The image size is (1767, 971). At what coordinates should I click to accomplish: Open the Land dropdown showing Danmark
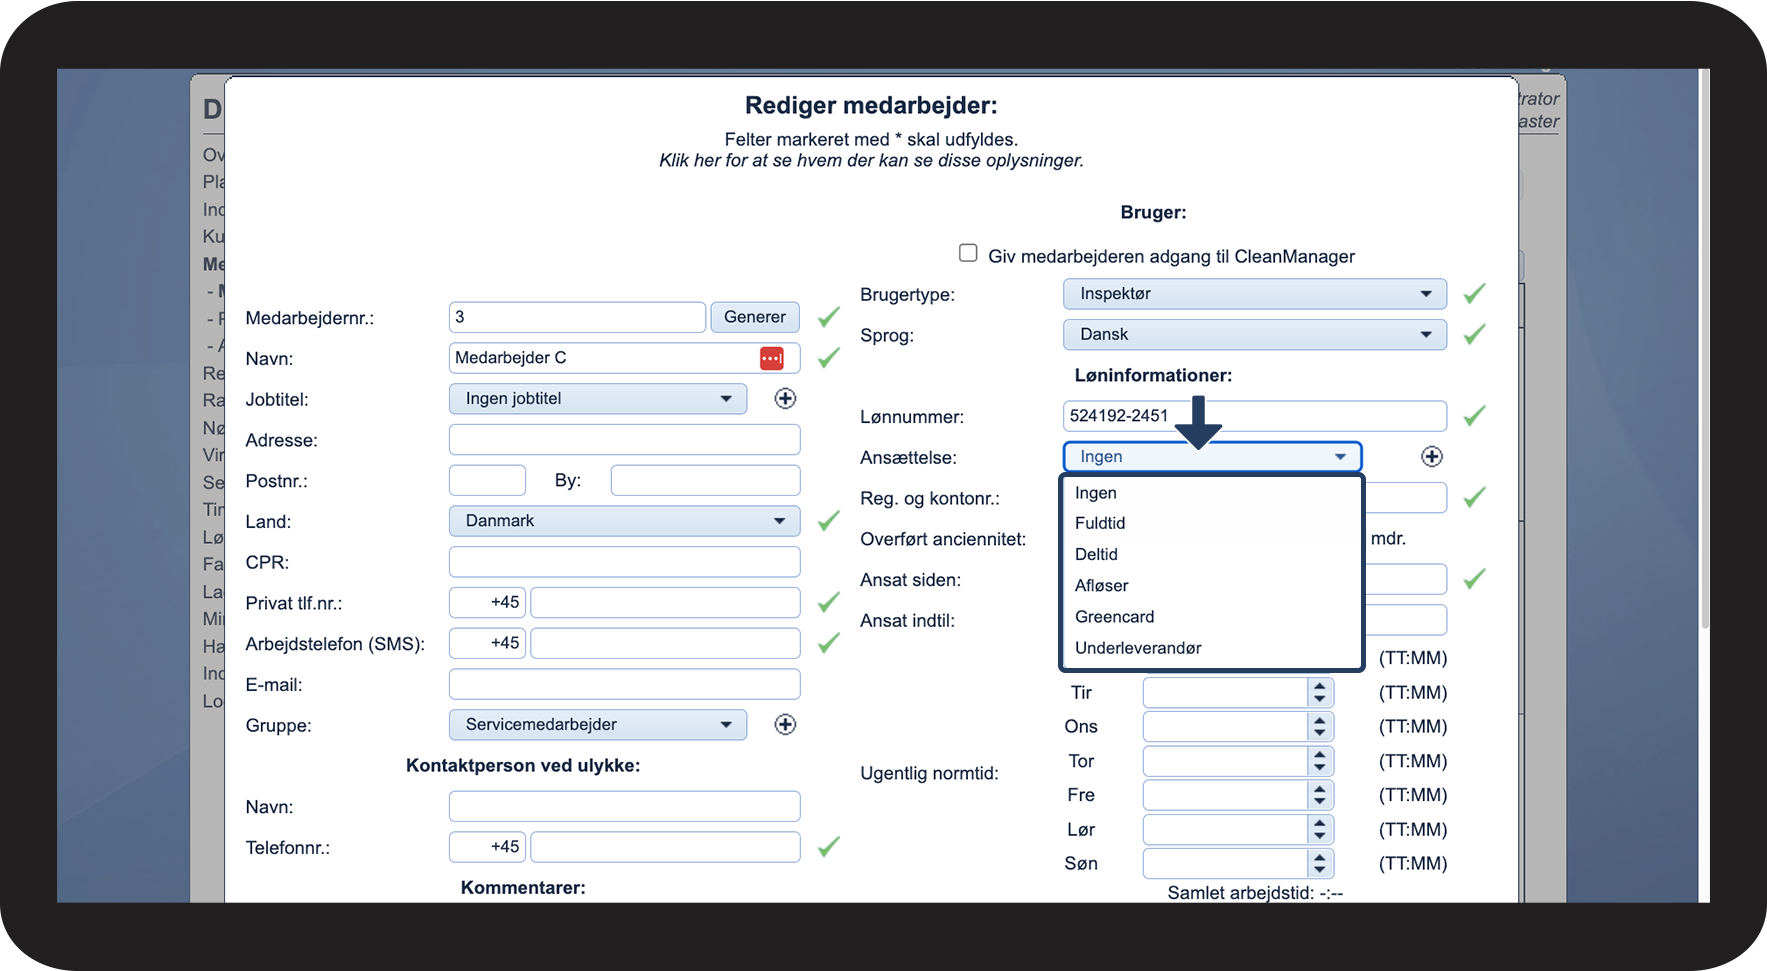tap(625, 521)
